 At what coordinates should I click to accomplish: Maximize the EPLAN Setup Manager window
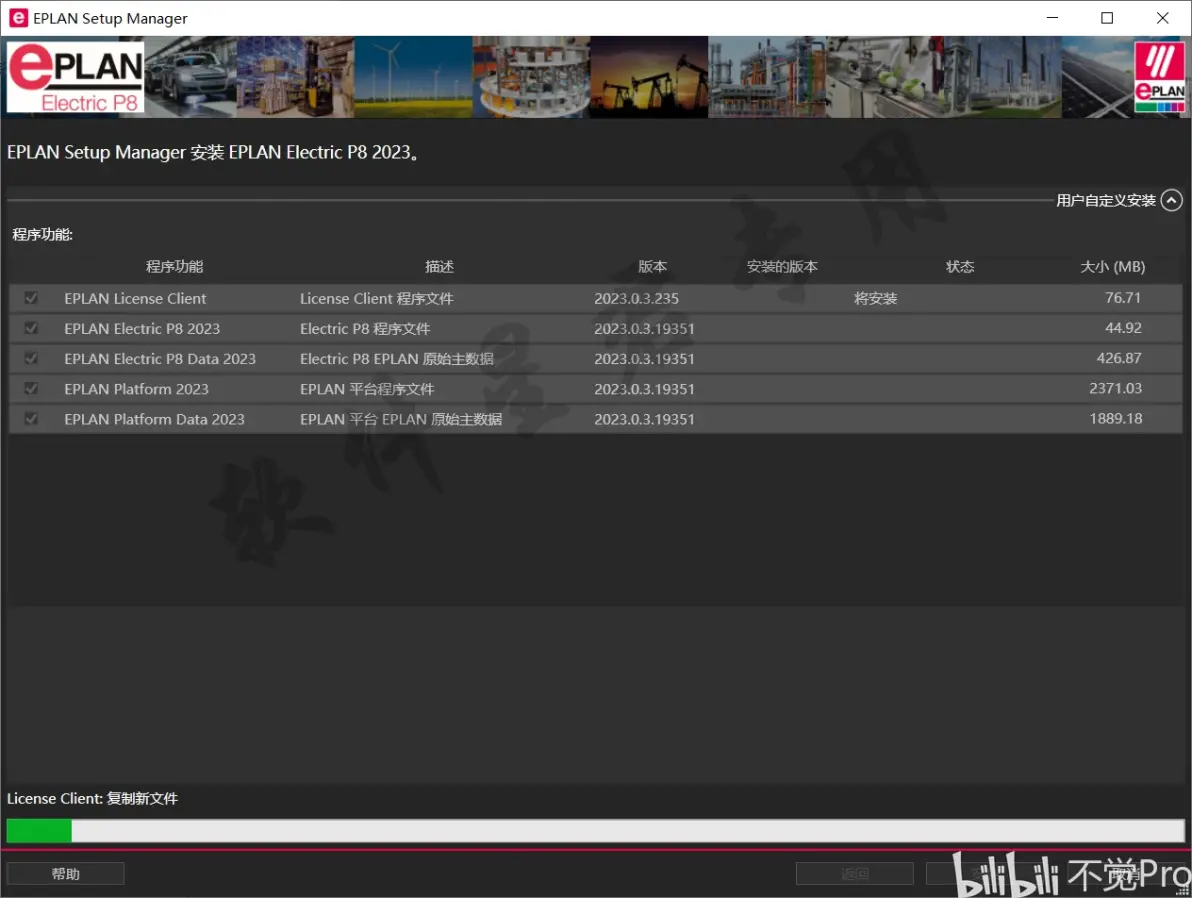(1107, 17)
